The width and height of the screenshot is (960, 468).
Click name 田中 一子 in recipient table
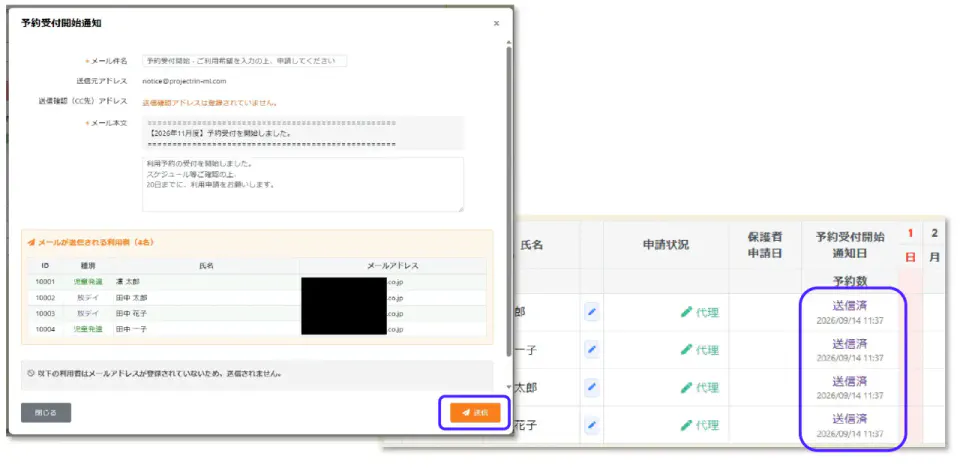point(132,329)
